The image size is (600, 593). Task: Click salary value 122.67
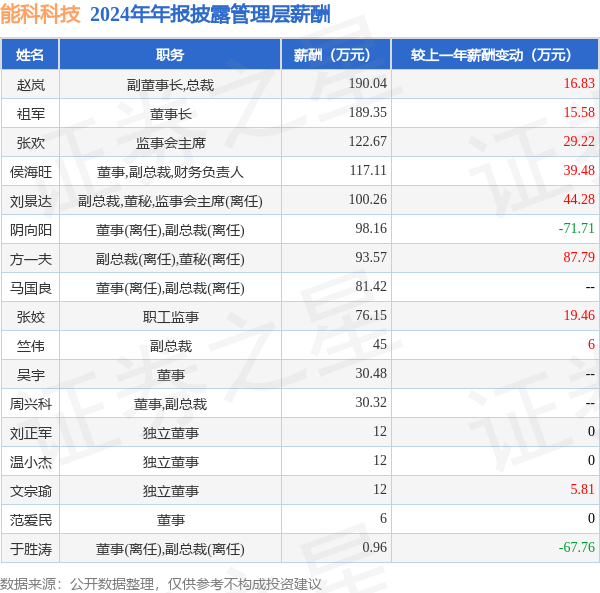coord(368,141)
